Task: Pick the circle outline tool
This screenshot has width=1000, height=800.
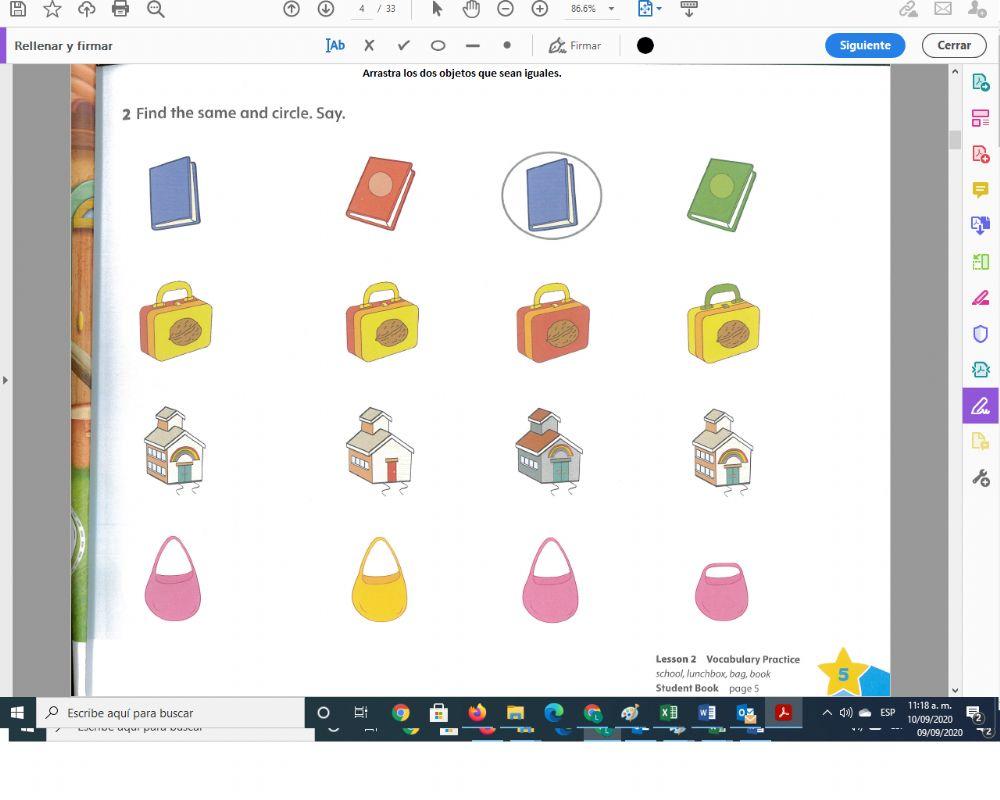Action: coord(438,45)
